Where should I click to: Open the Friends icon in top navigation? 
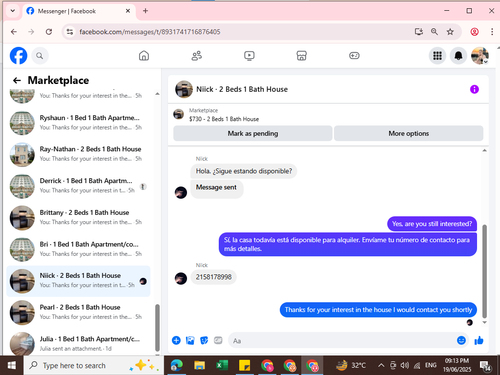coord(197,56)
